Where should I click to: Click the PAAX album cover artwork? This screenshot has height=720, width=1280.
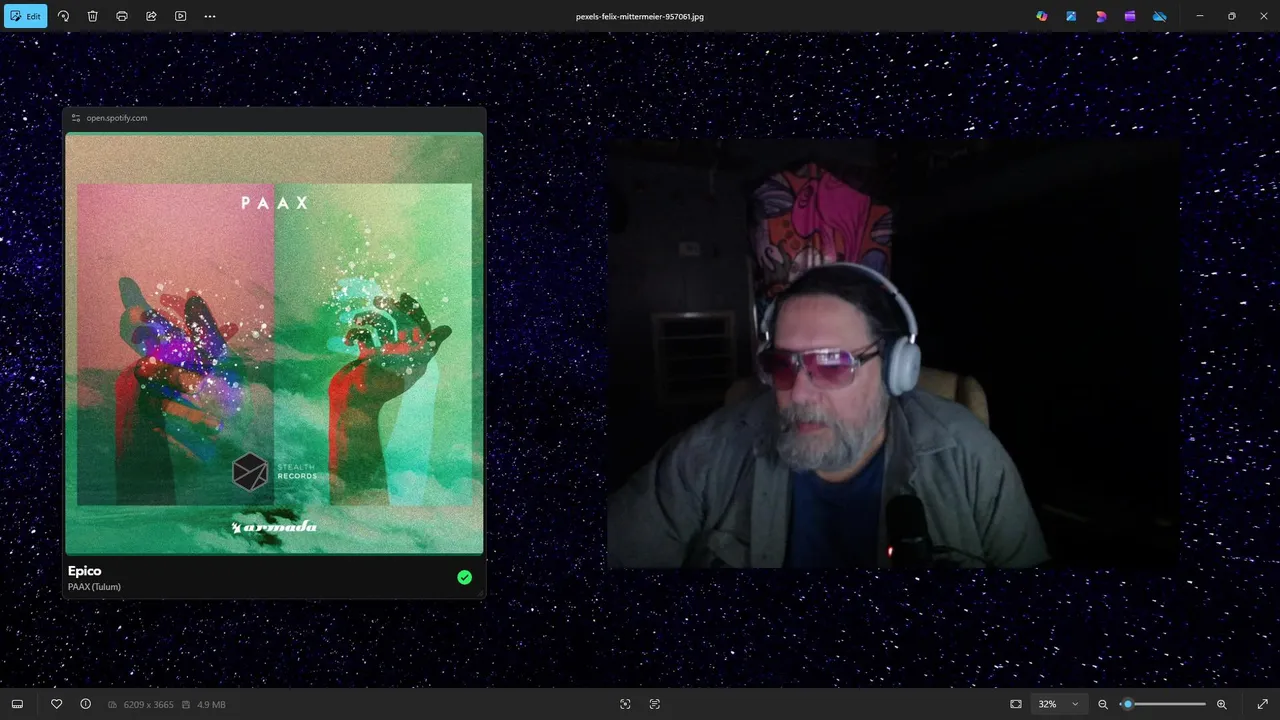(x=274, y=343)
